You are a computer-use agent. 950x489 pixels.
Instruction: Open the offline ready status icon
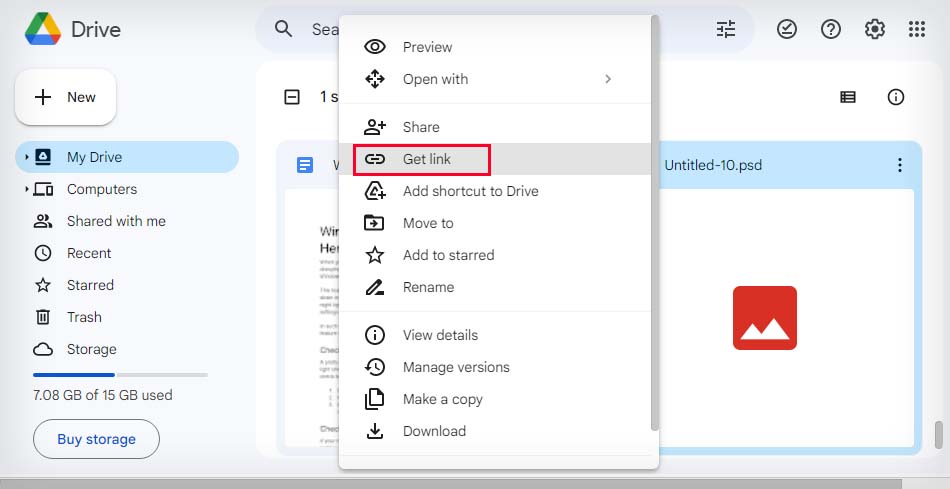(x=786, y=29)
